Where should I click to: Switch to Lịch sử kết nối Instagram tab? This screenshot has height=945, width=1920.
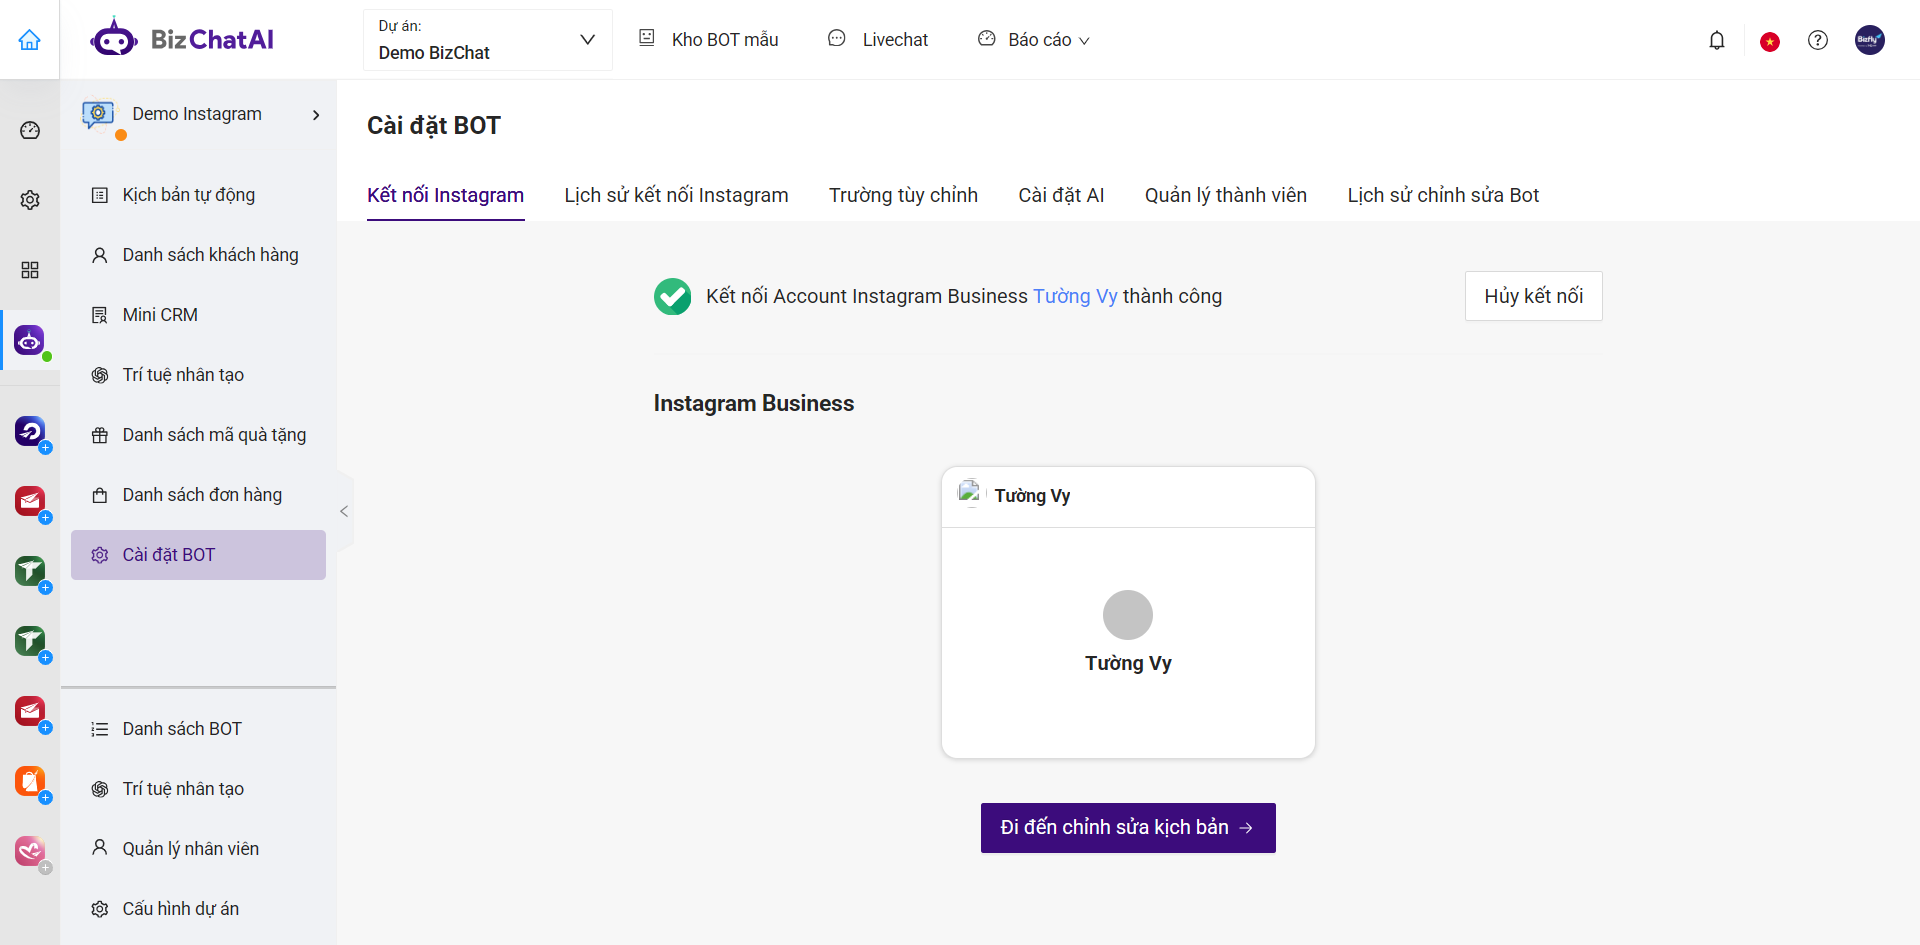point(676,195)
